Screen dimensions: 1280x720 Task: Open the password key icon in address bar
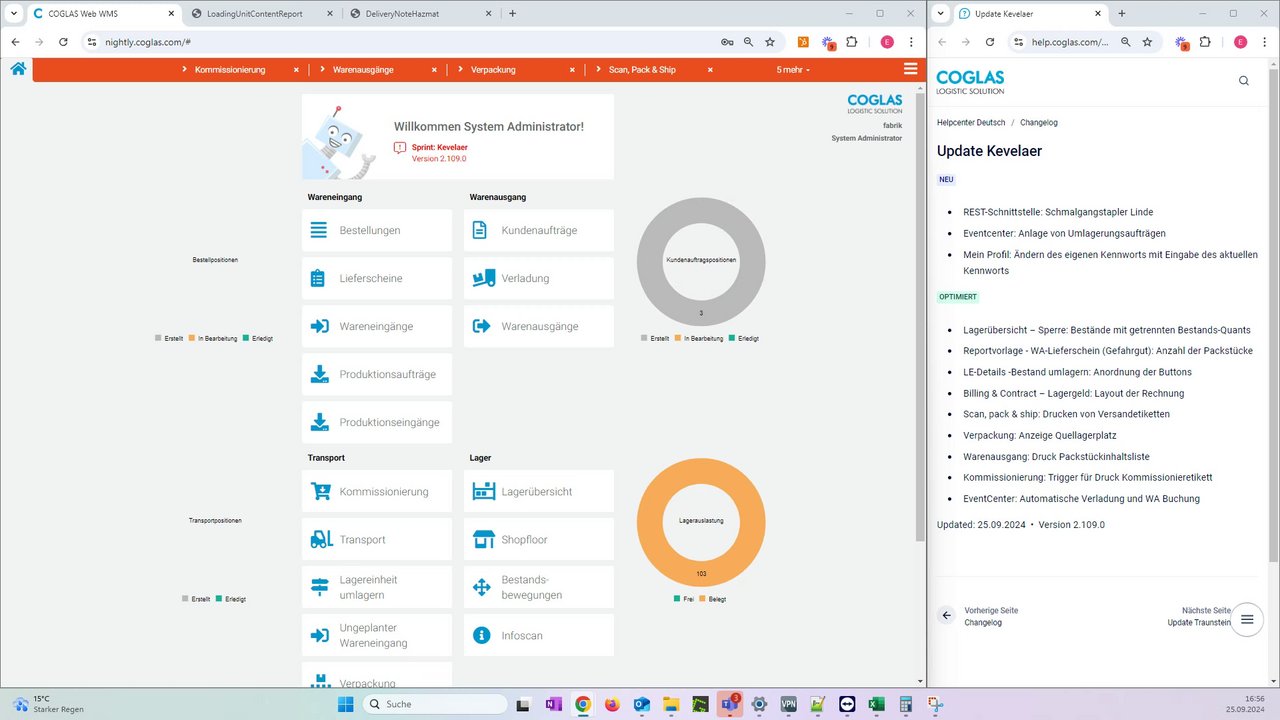(x=727, y=42)
